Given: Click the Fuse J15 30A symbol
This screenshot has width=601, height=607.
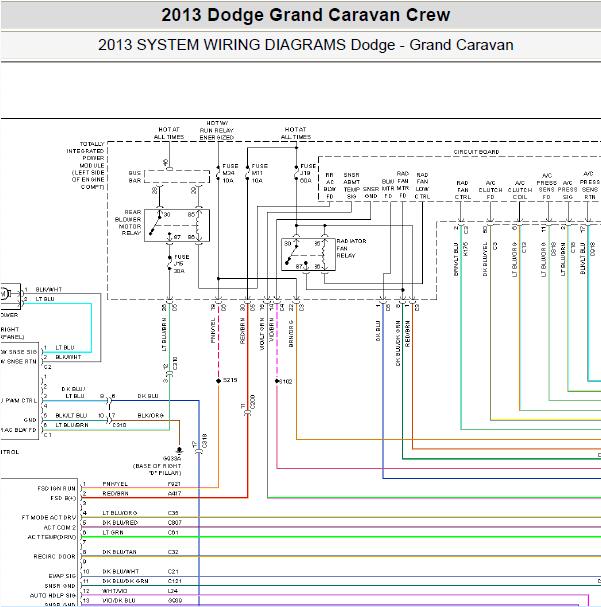Looking at the screenshot, I should pyautogui.click(x=170, y=264).
